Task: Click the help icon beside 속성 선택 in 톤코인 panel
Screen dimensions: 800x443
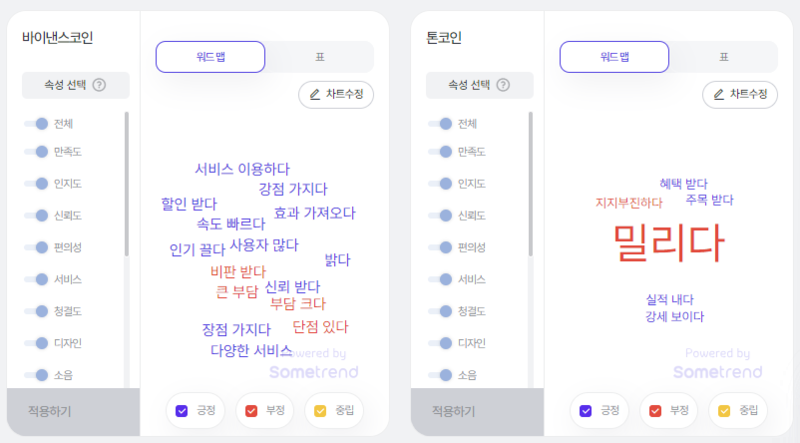Action: 503,85
